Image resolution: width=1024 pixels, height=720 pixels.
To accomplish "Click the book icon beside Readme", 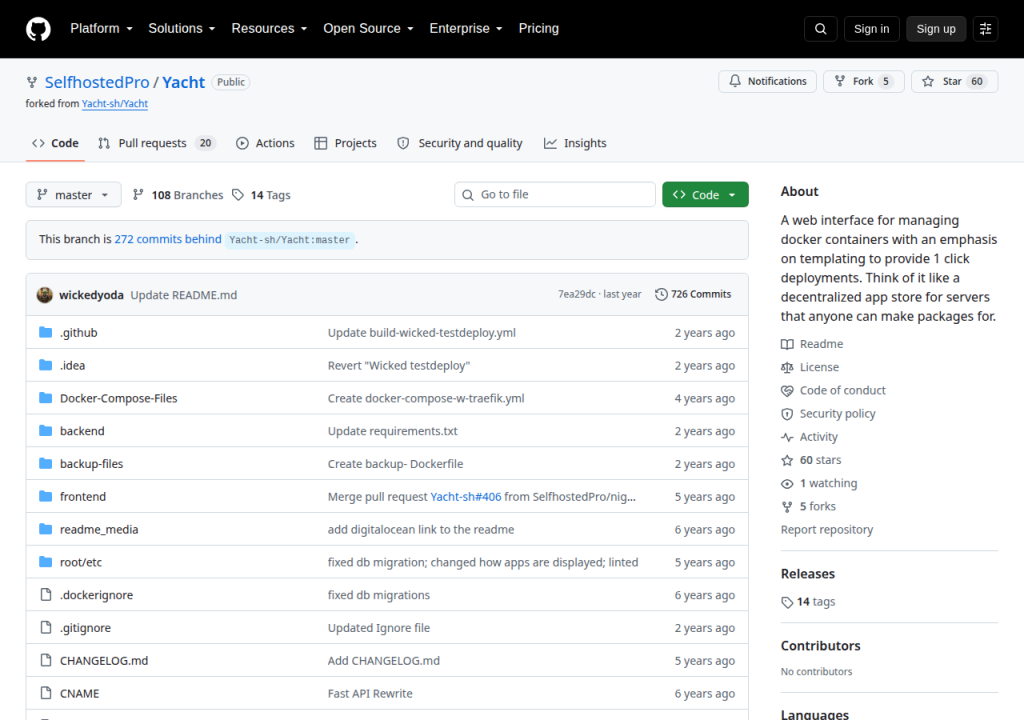I will pyautogui.click(x=787, y=344).
